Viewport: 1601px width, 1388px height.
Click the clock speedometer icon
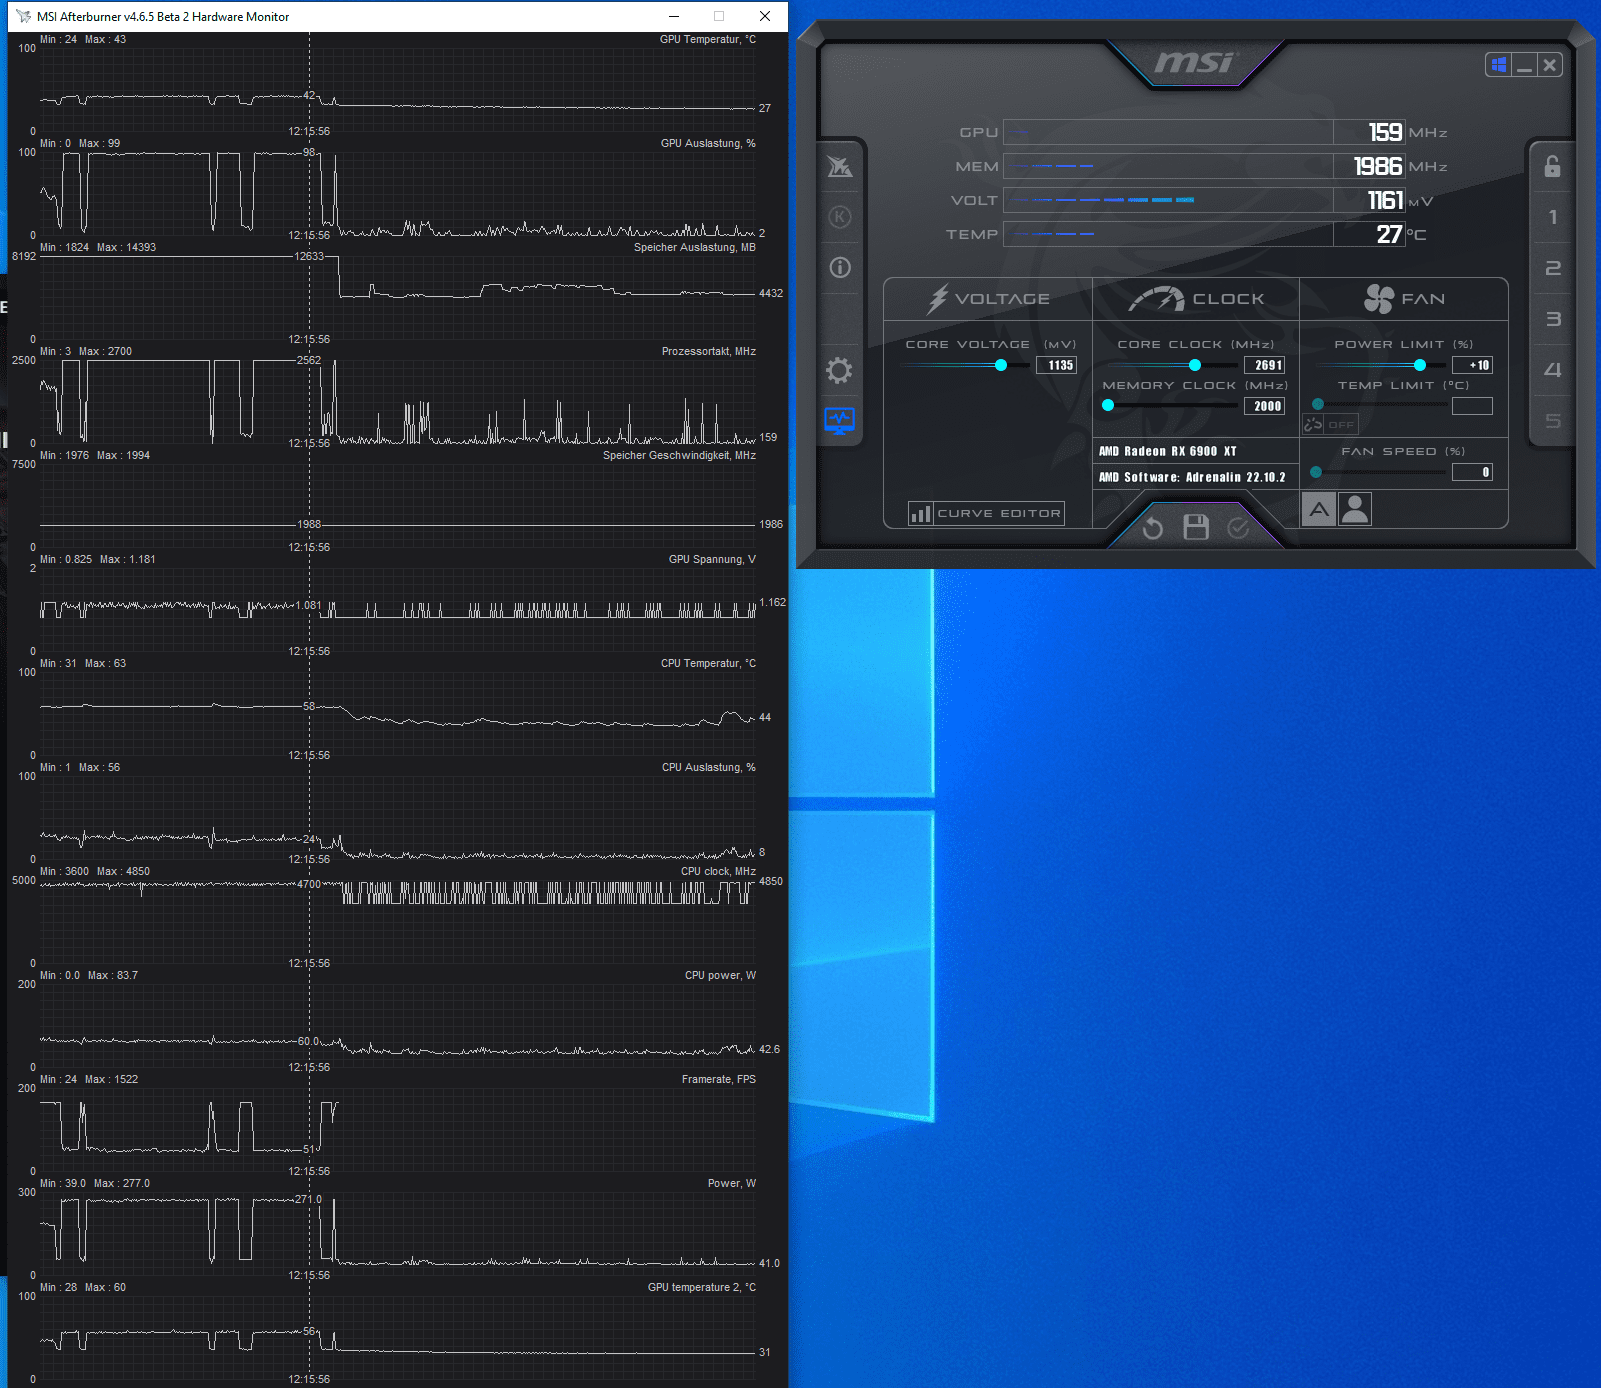click(1156, 298)
